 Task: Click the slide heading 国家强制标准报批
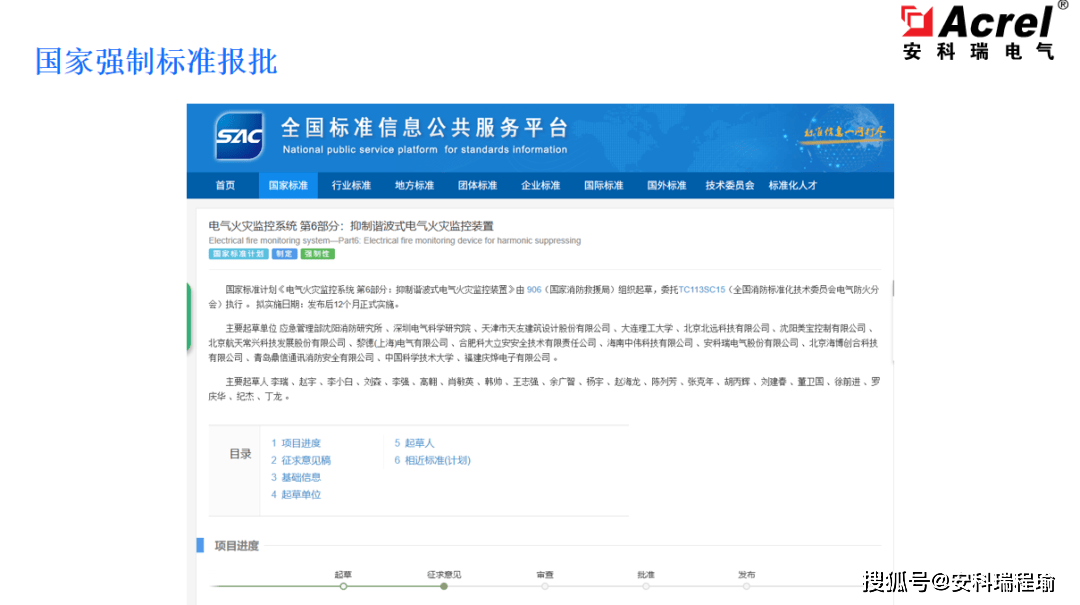click(156, 61)
